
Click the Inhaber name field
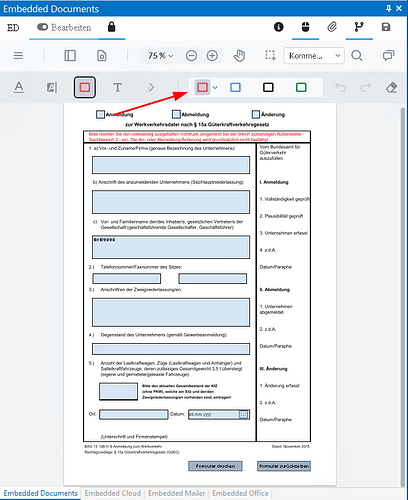pyautogui.click(x=171, y=247)
